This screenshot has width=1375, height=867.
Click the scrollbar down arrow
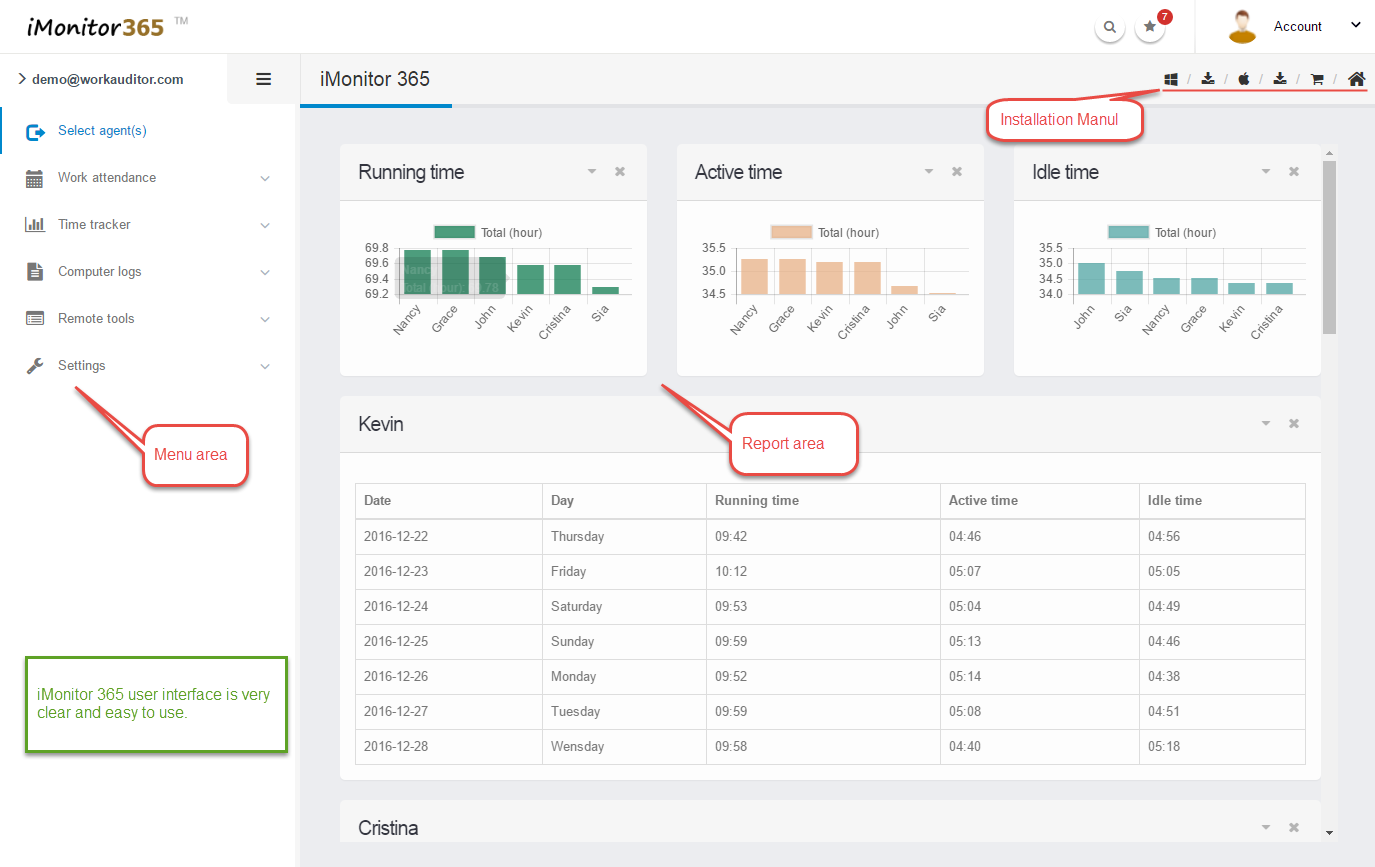point(1329,832)
